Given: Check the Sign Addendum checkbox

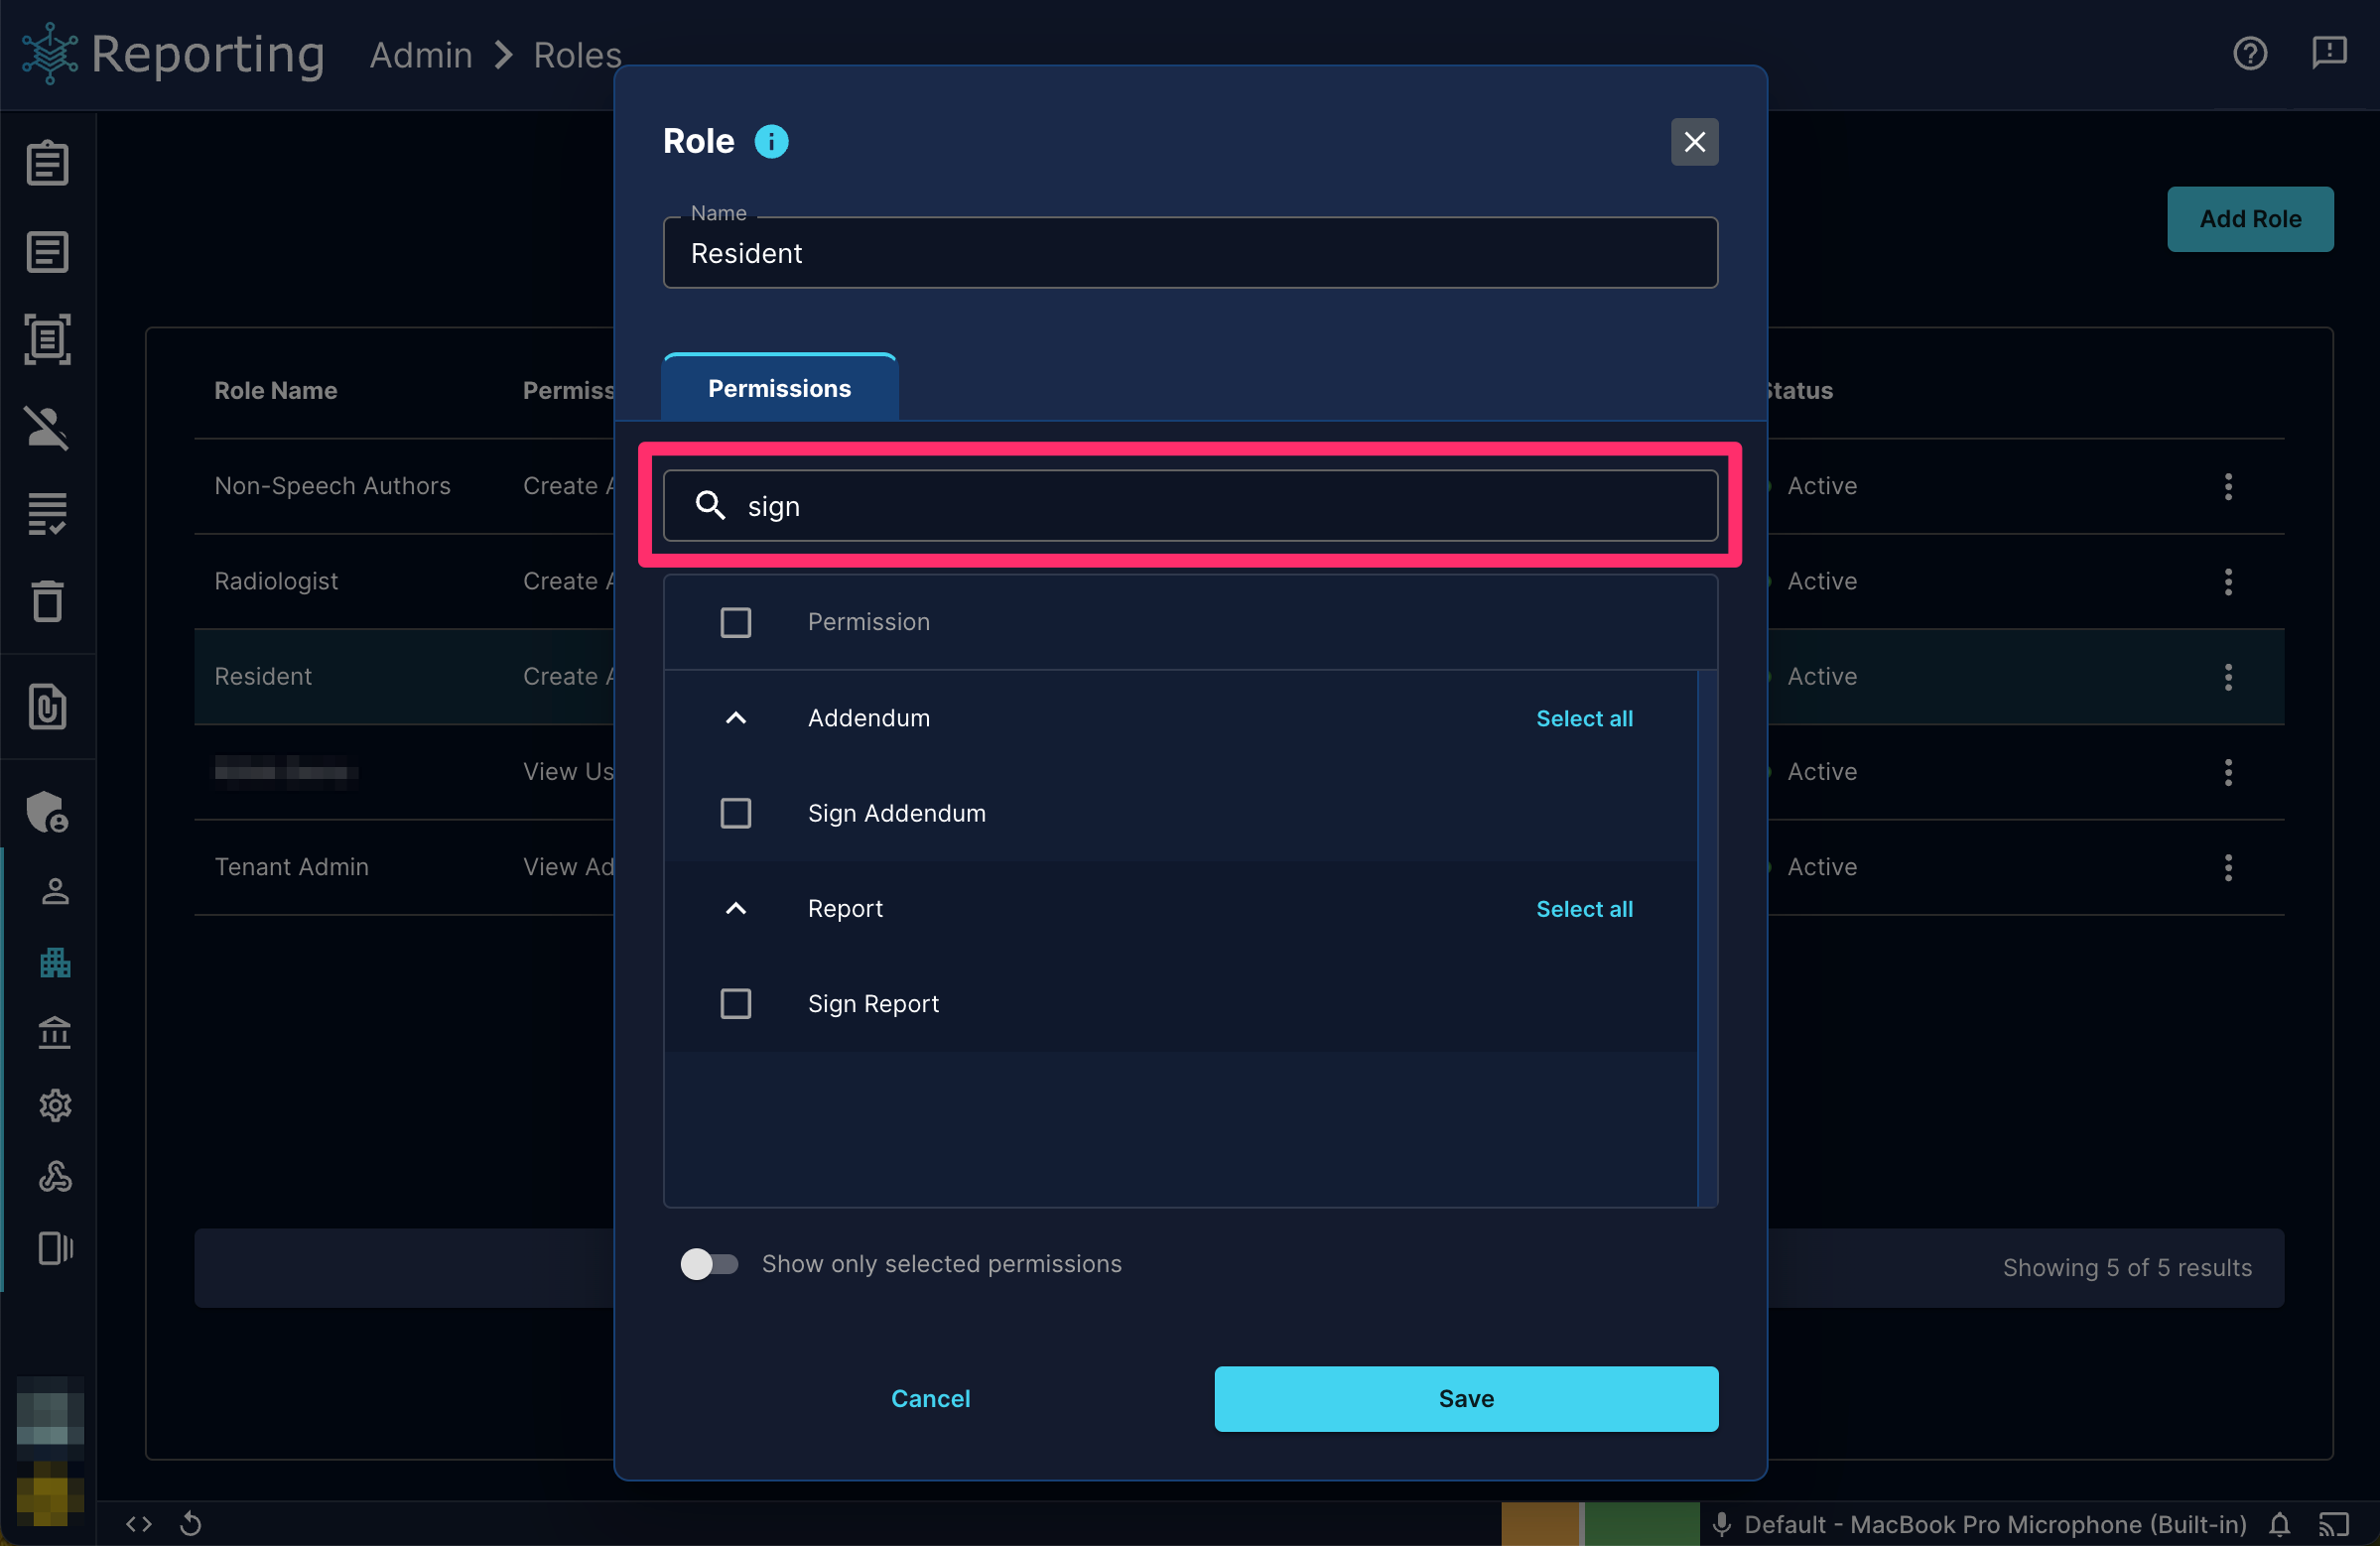Looking at the screenshot, I should pyautogui.click(x=736, y=813).
